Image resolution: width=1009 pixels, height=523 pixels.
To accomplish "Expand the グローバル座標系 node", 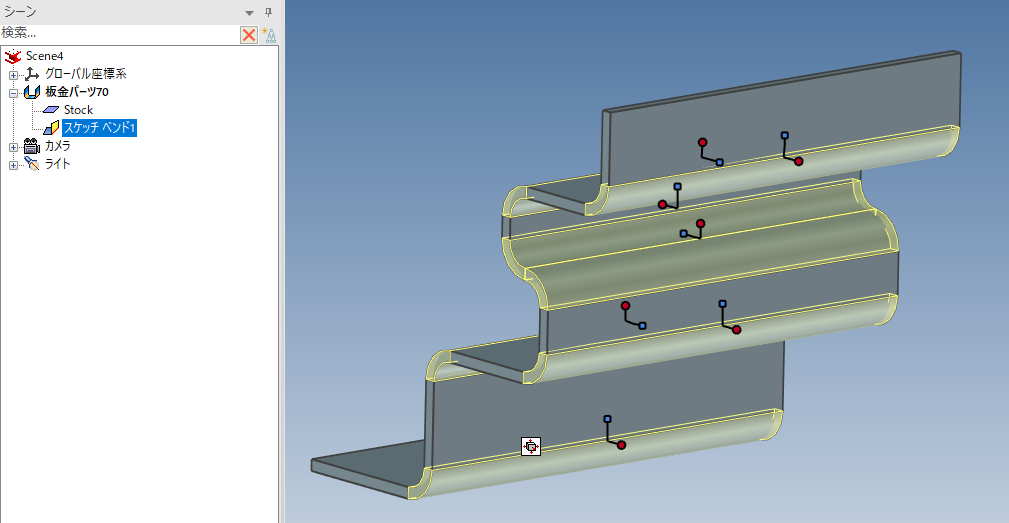I will click(x=14, y=74).
